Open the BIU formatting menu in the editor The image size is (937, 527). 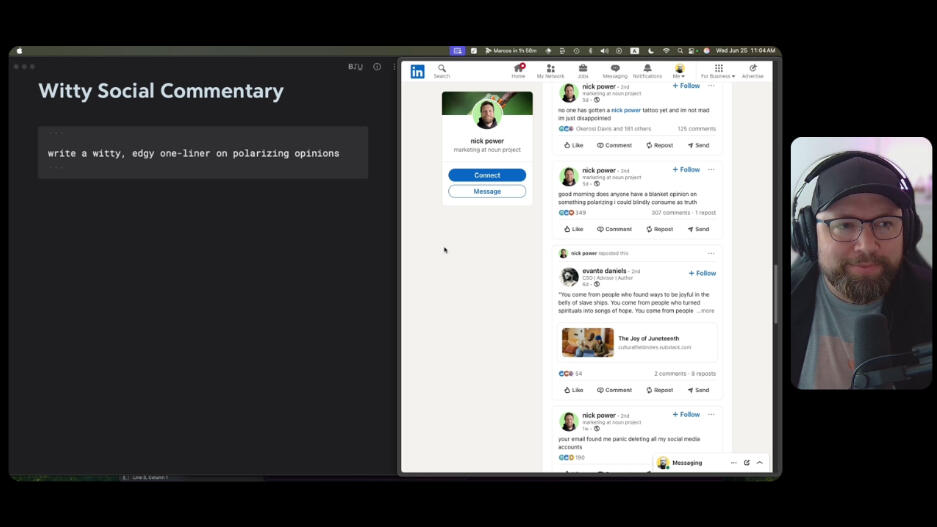pyautogui.click(x=355, y=67)
